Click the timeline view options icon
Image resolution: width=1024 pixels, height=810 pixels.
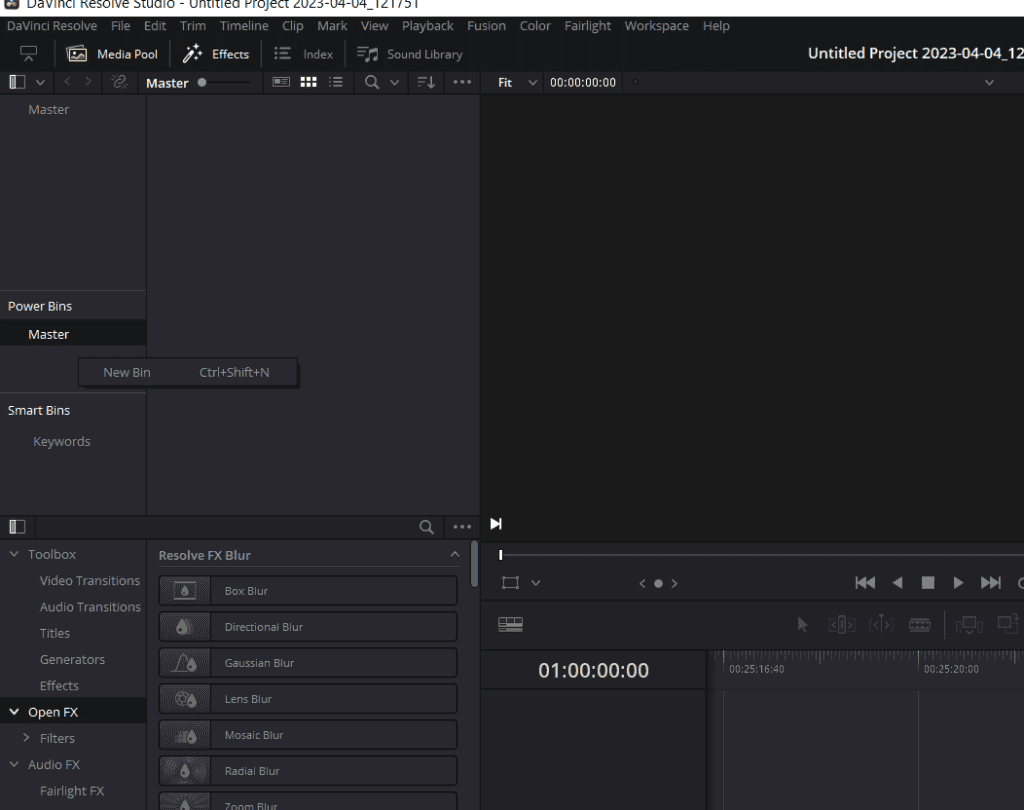coord(510,624)
